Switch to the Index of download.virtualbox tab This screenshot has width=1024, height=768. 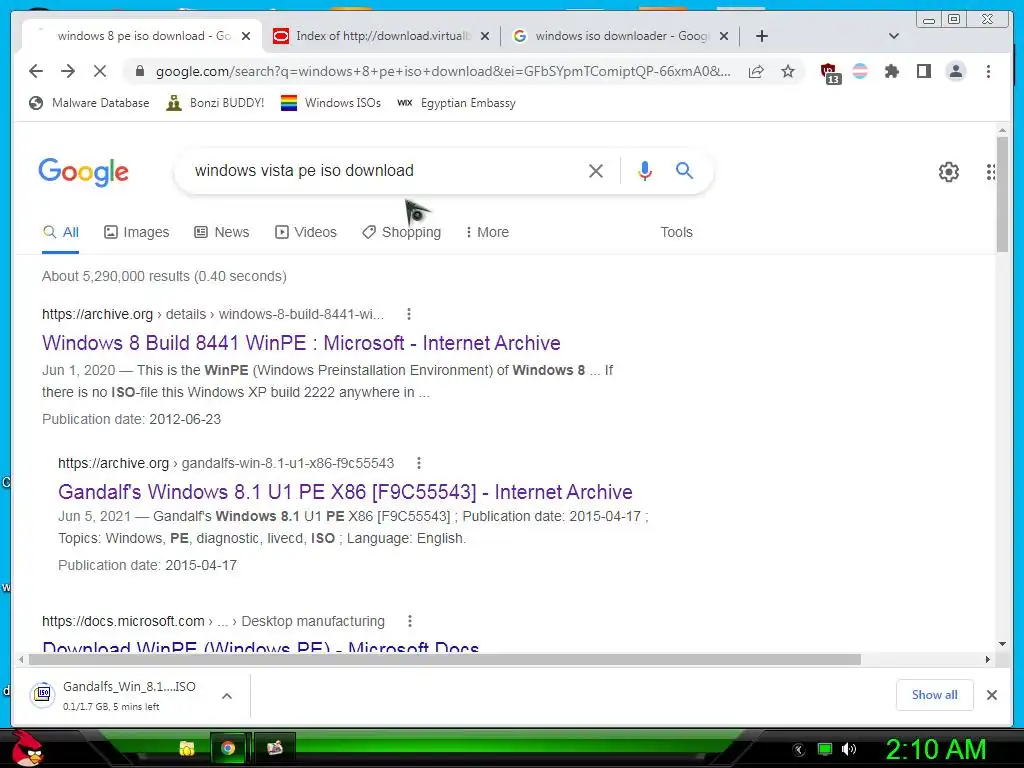(381, 36)
